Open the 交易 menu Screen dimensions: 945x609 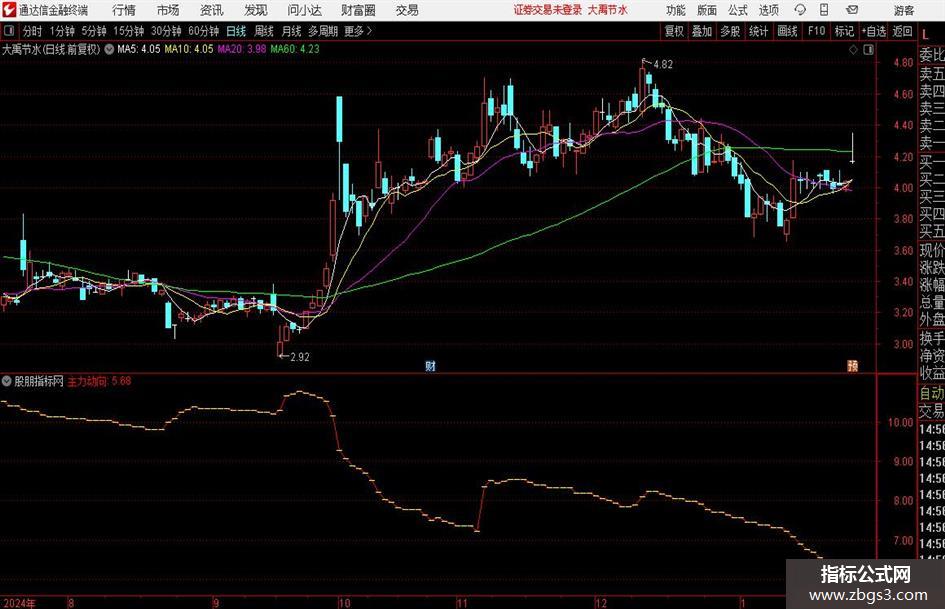407,10
